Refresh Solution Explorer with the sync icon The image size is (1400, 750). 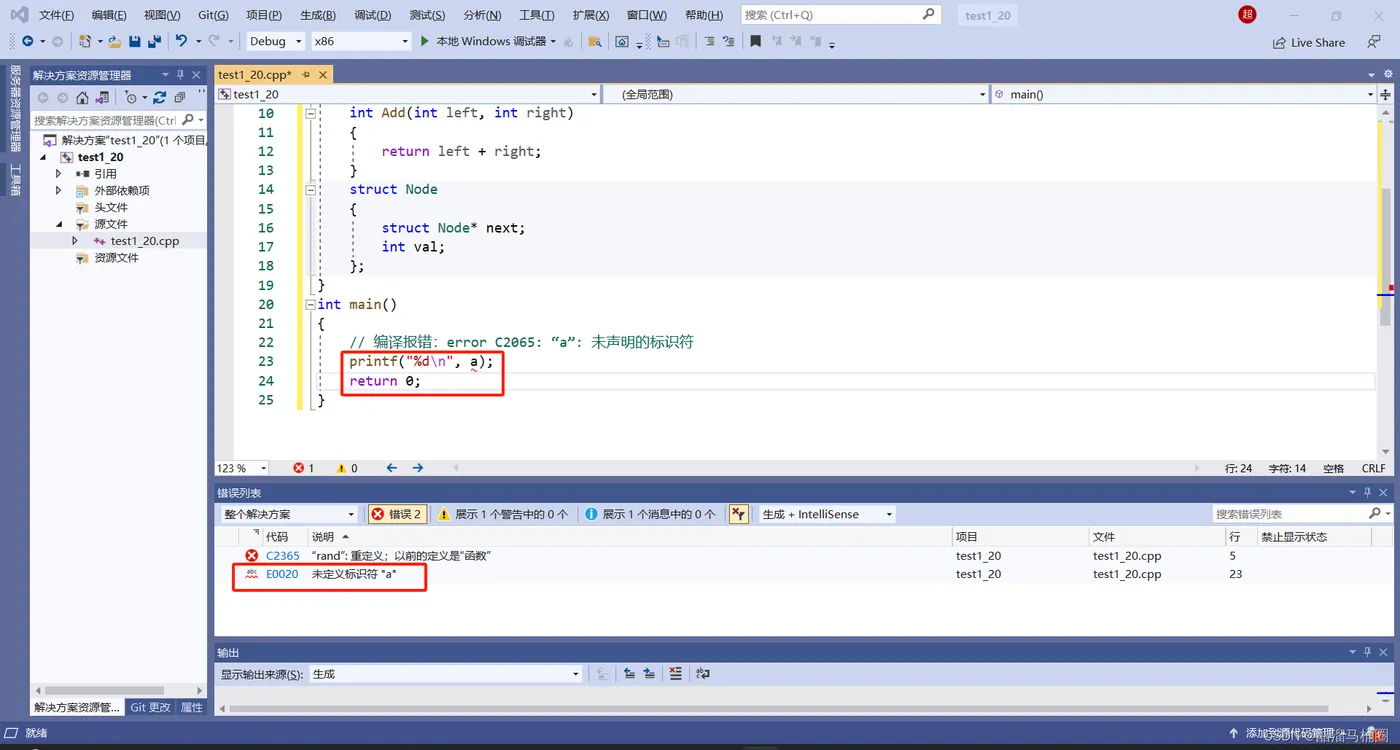pyautogui.click(x=160, y=97)
